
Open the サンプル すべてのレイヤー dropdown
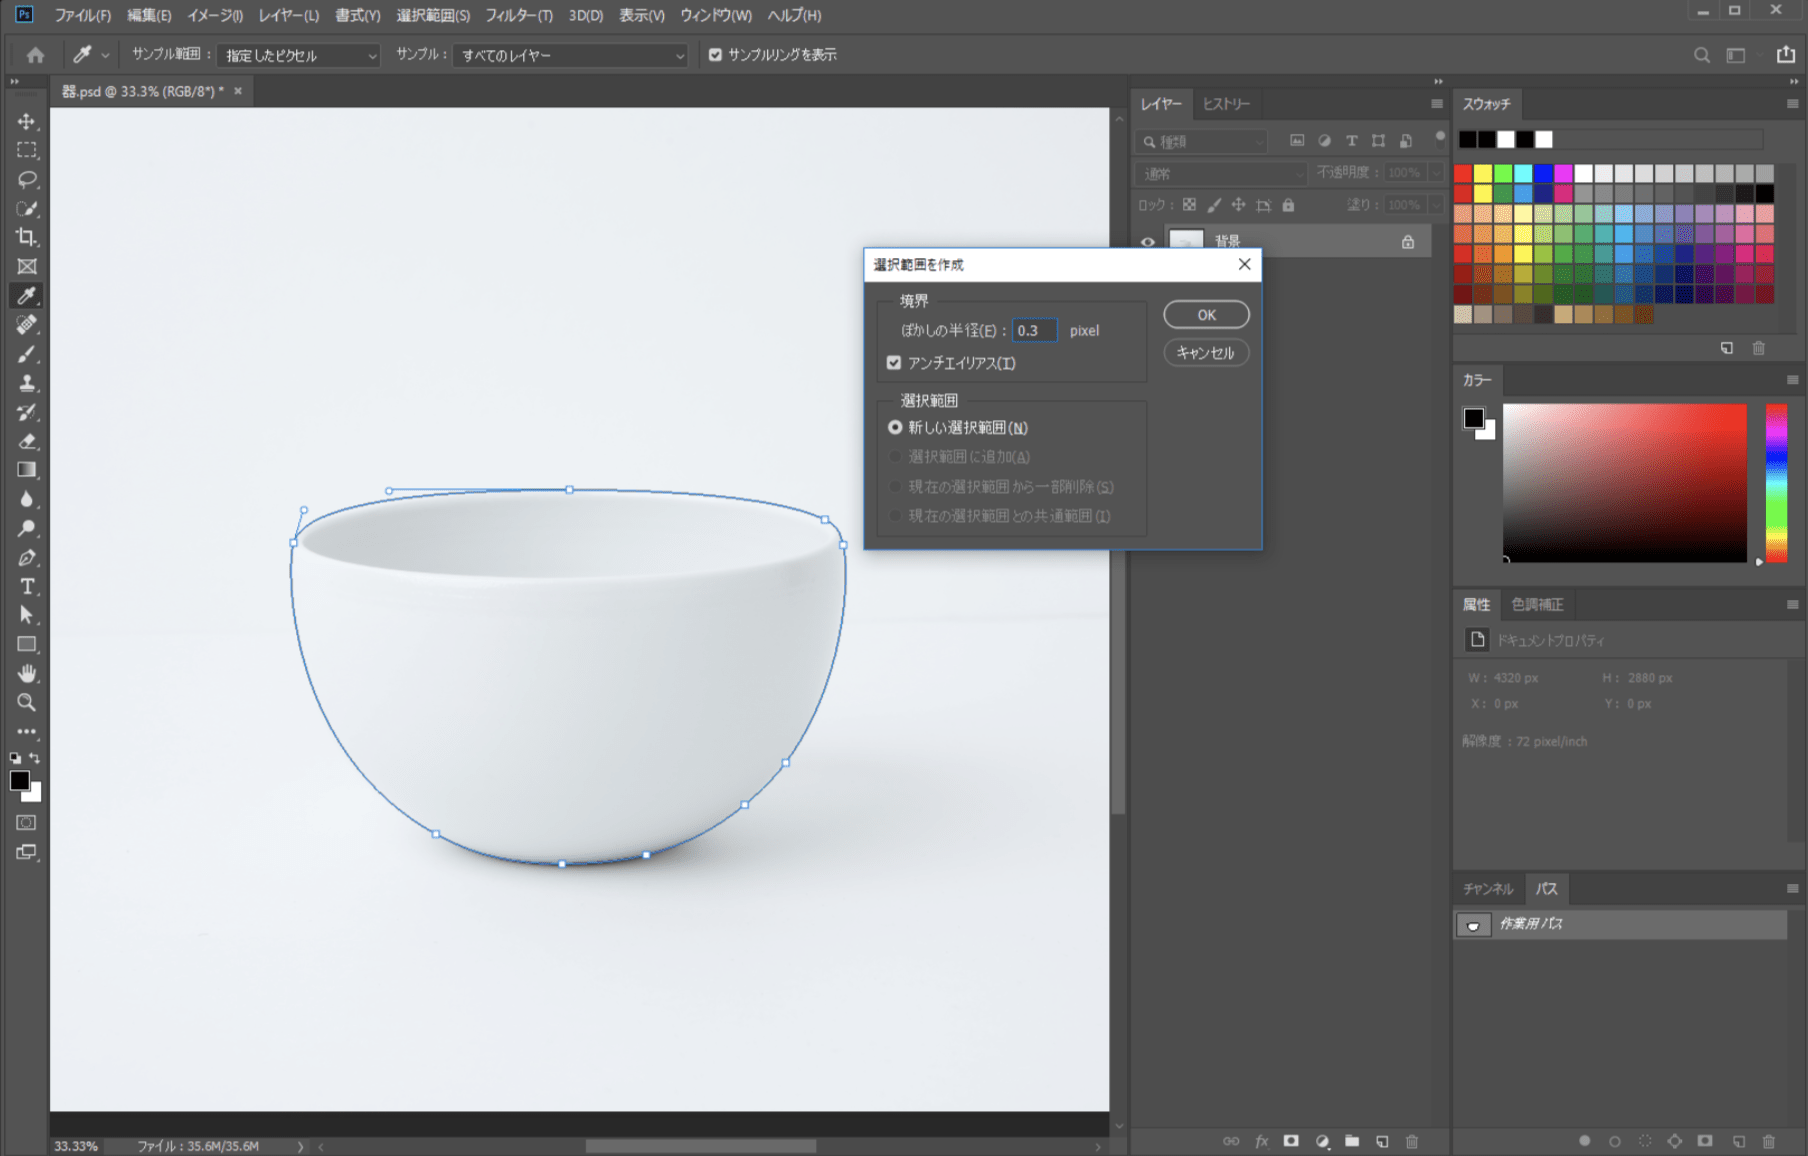pos(570,56)
